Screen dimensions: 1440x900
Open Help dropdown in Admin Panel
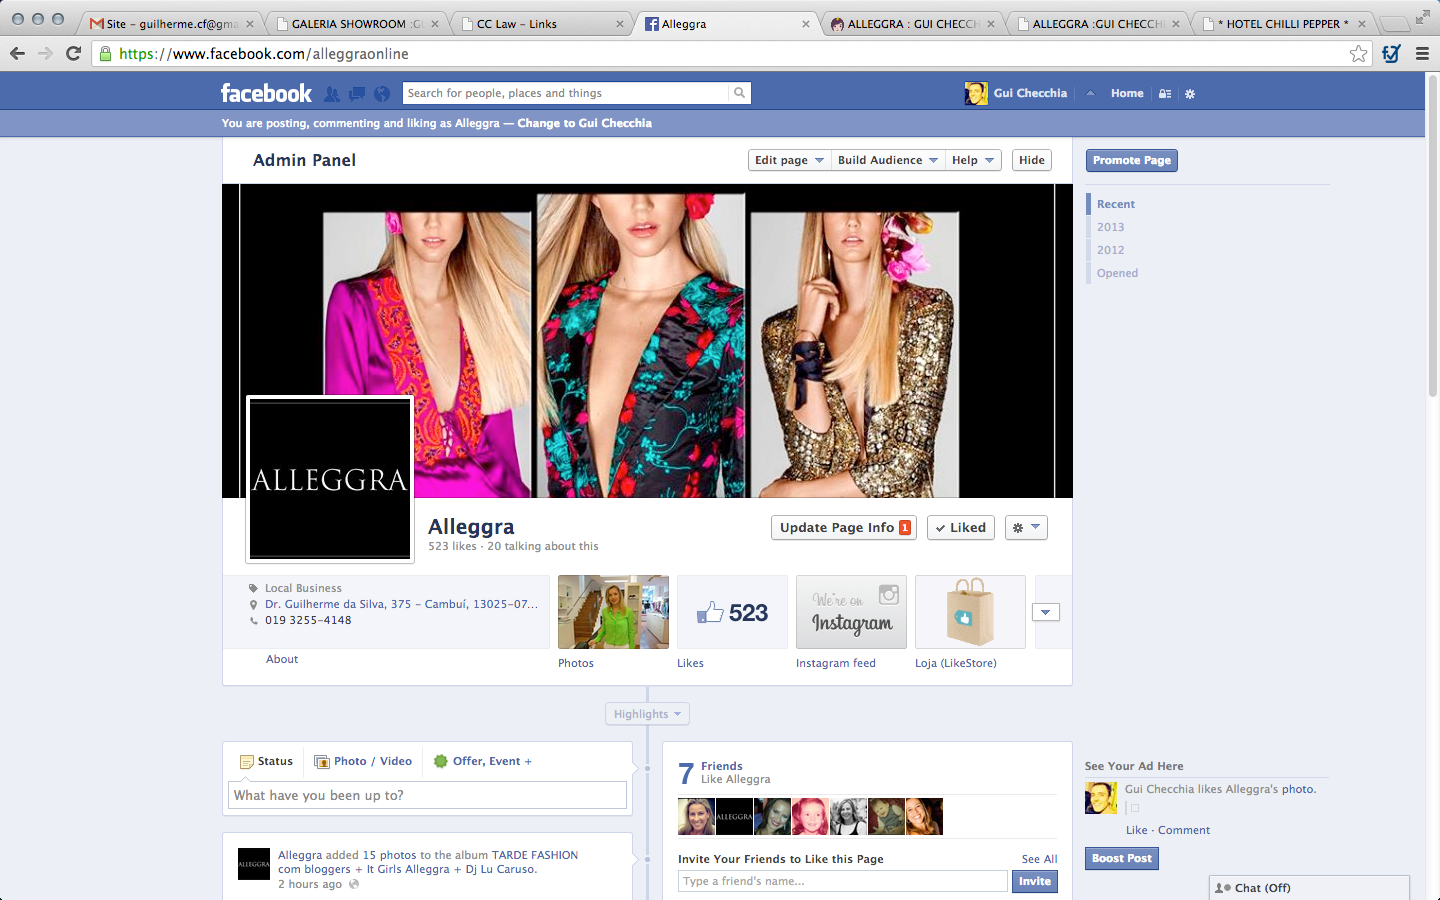click(973, 160)
